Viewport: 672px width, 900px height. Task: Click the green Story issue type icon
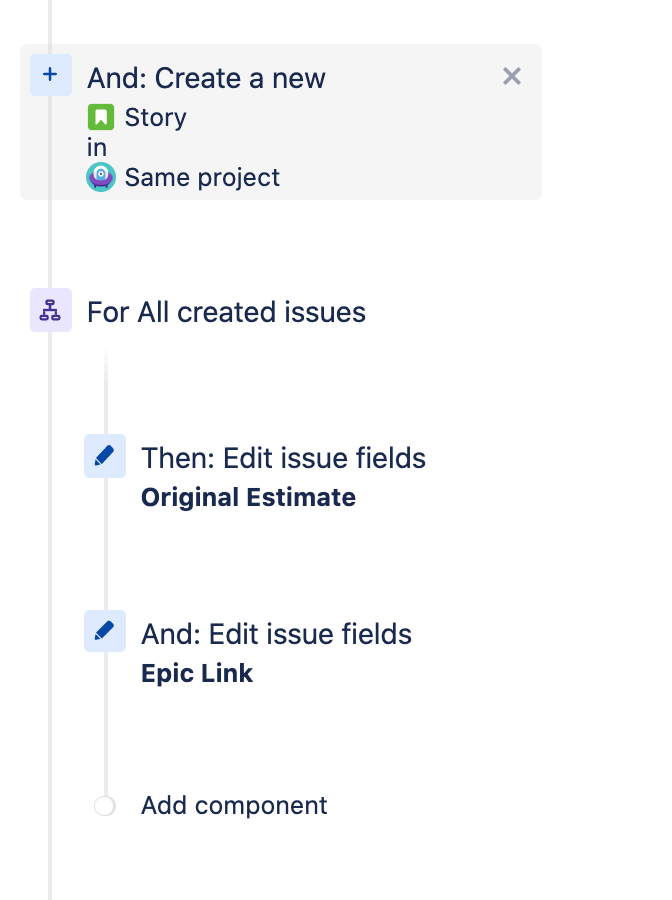click(101, 117)
